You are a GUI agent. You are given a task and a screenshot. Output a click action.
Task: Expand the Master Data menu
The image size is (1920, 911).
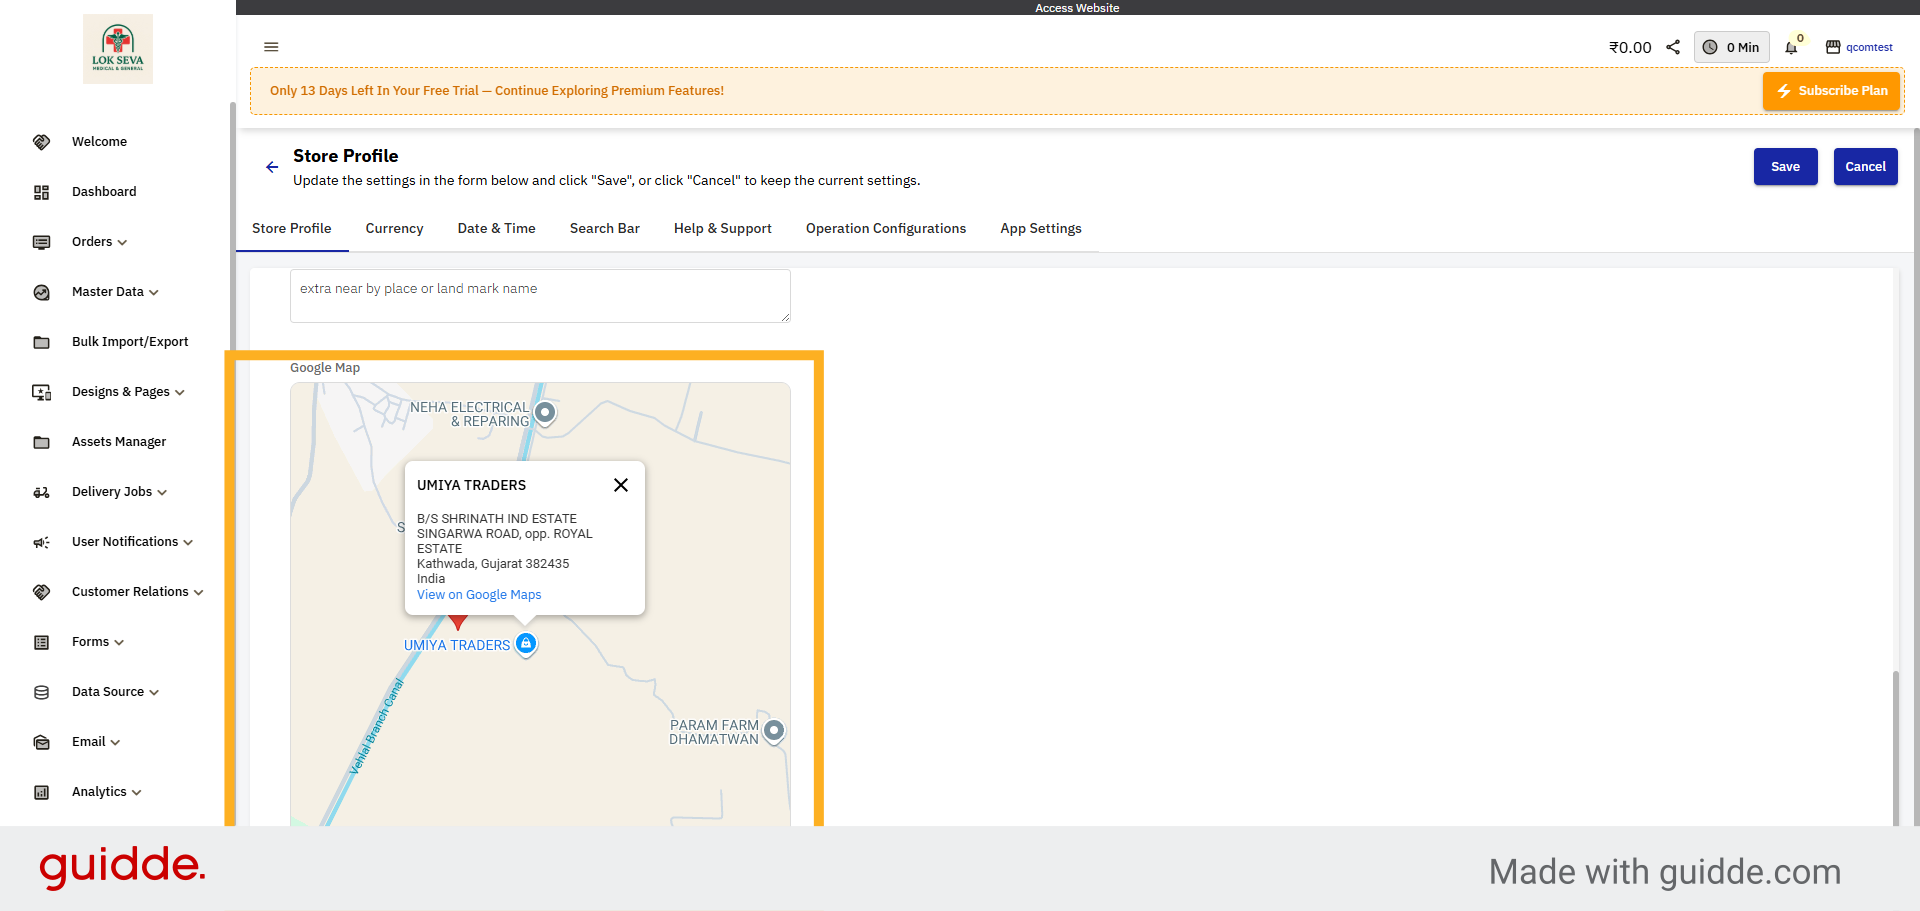click(x=154, y=292)
